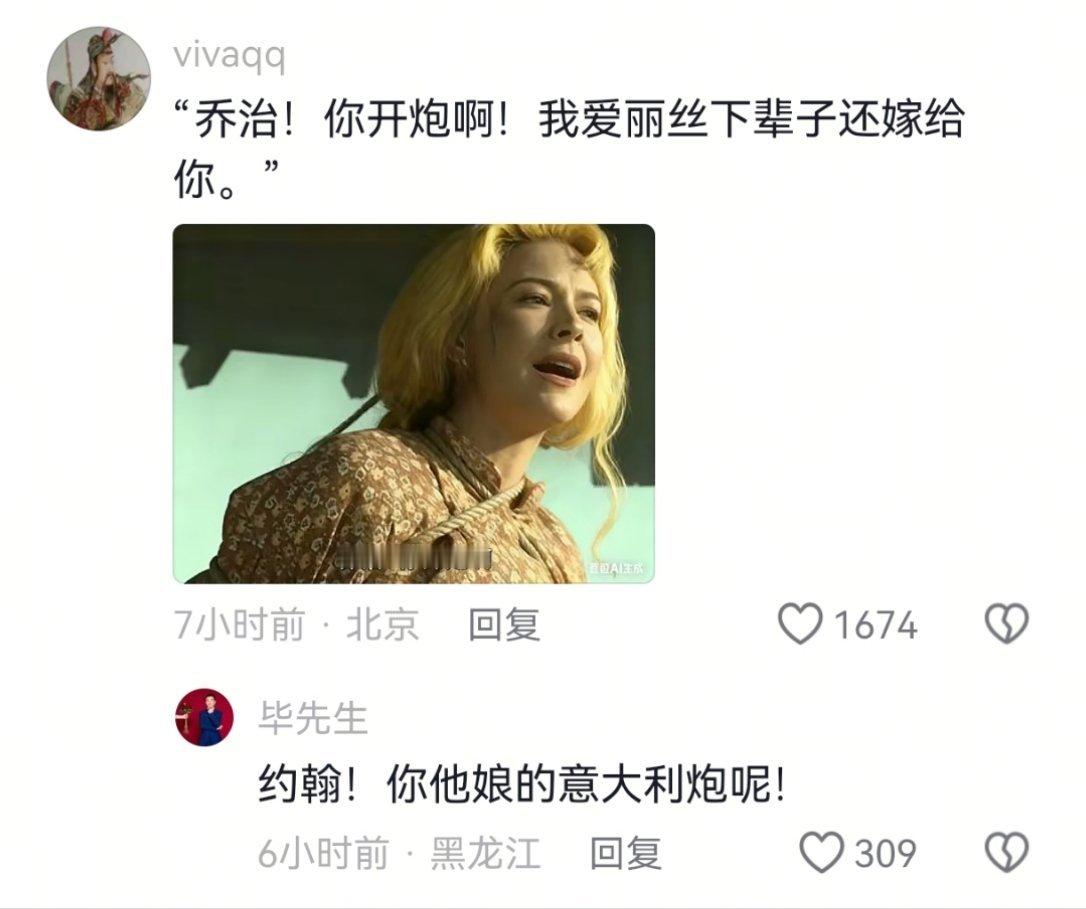Screen dimensions: 1086x909
Task: Select the comment text starting with 乔治
Action: click(568, 148)
